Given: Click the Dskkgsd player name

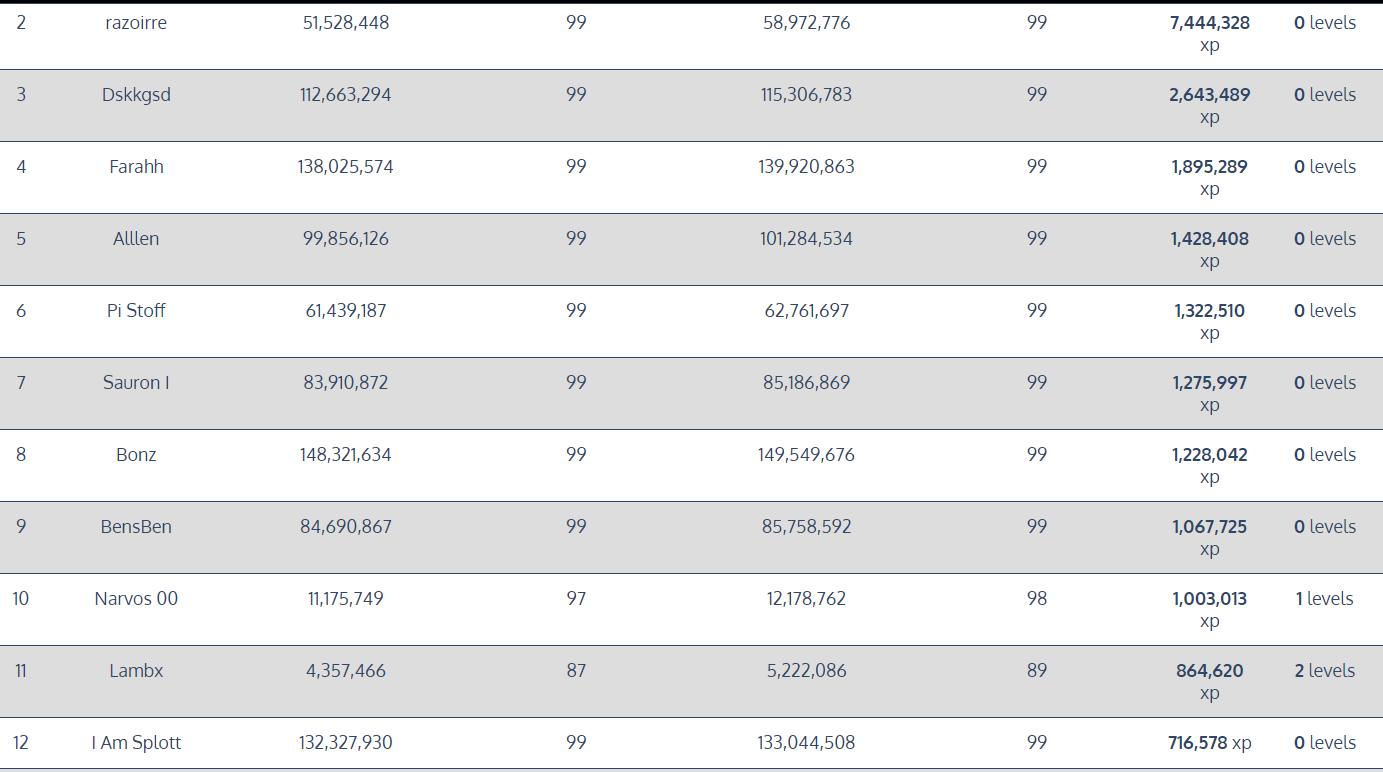Looking at the screenshot, I should 136,95.
